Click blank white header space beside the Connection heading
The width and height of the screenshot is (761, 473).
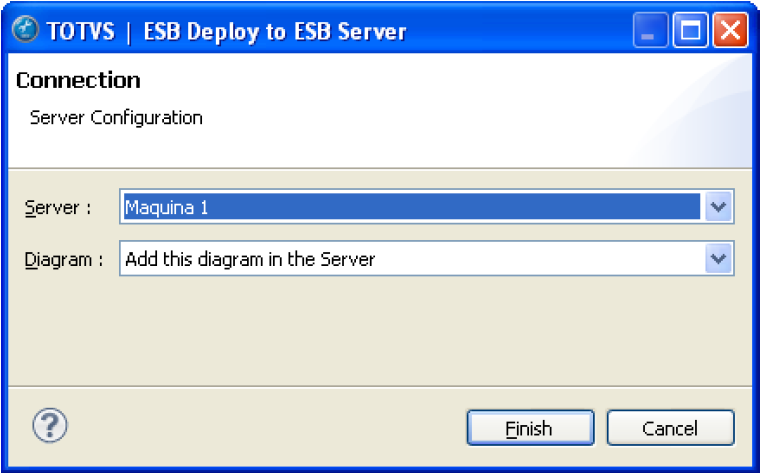point(400,80)
